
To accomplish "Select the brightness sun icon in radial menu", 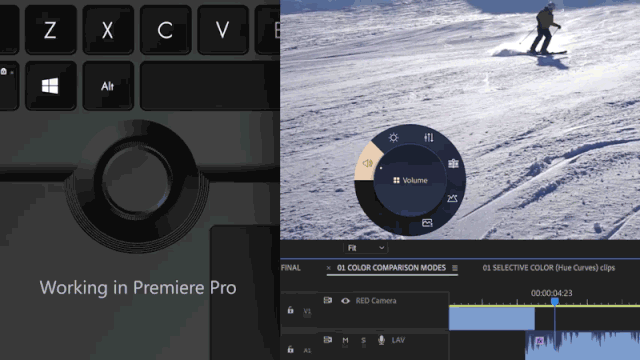I will tap(393, 138).
